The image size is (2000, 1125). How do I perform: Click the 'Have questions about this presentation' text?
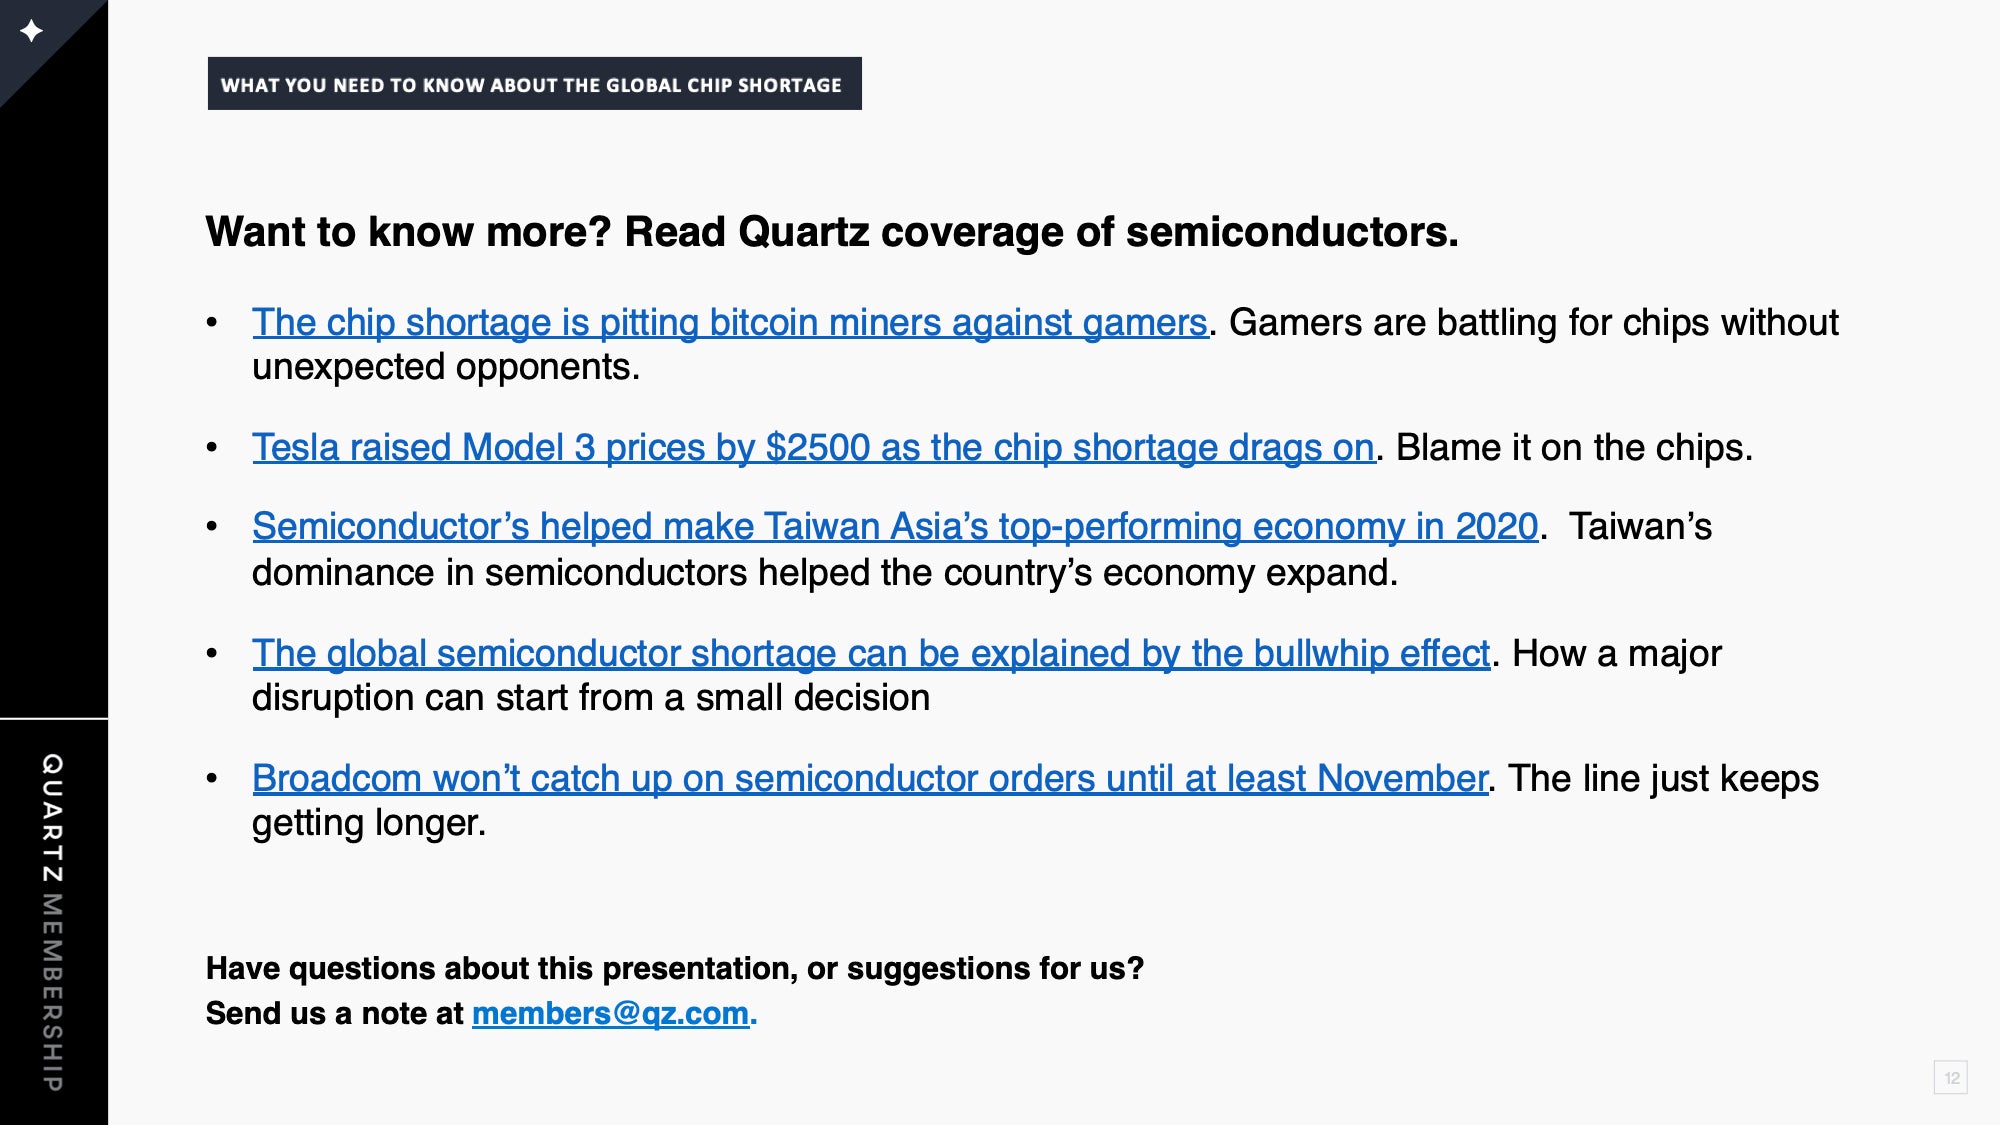tap(675, 968)
